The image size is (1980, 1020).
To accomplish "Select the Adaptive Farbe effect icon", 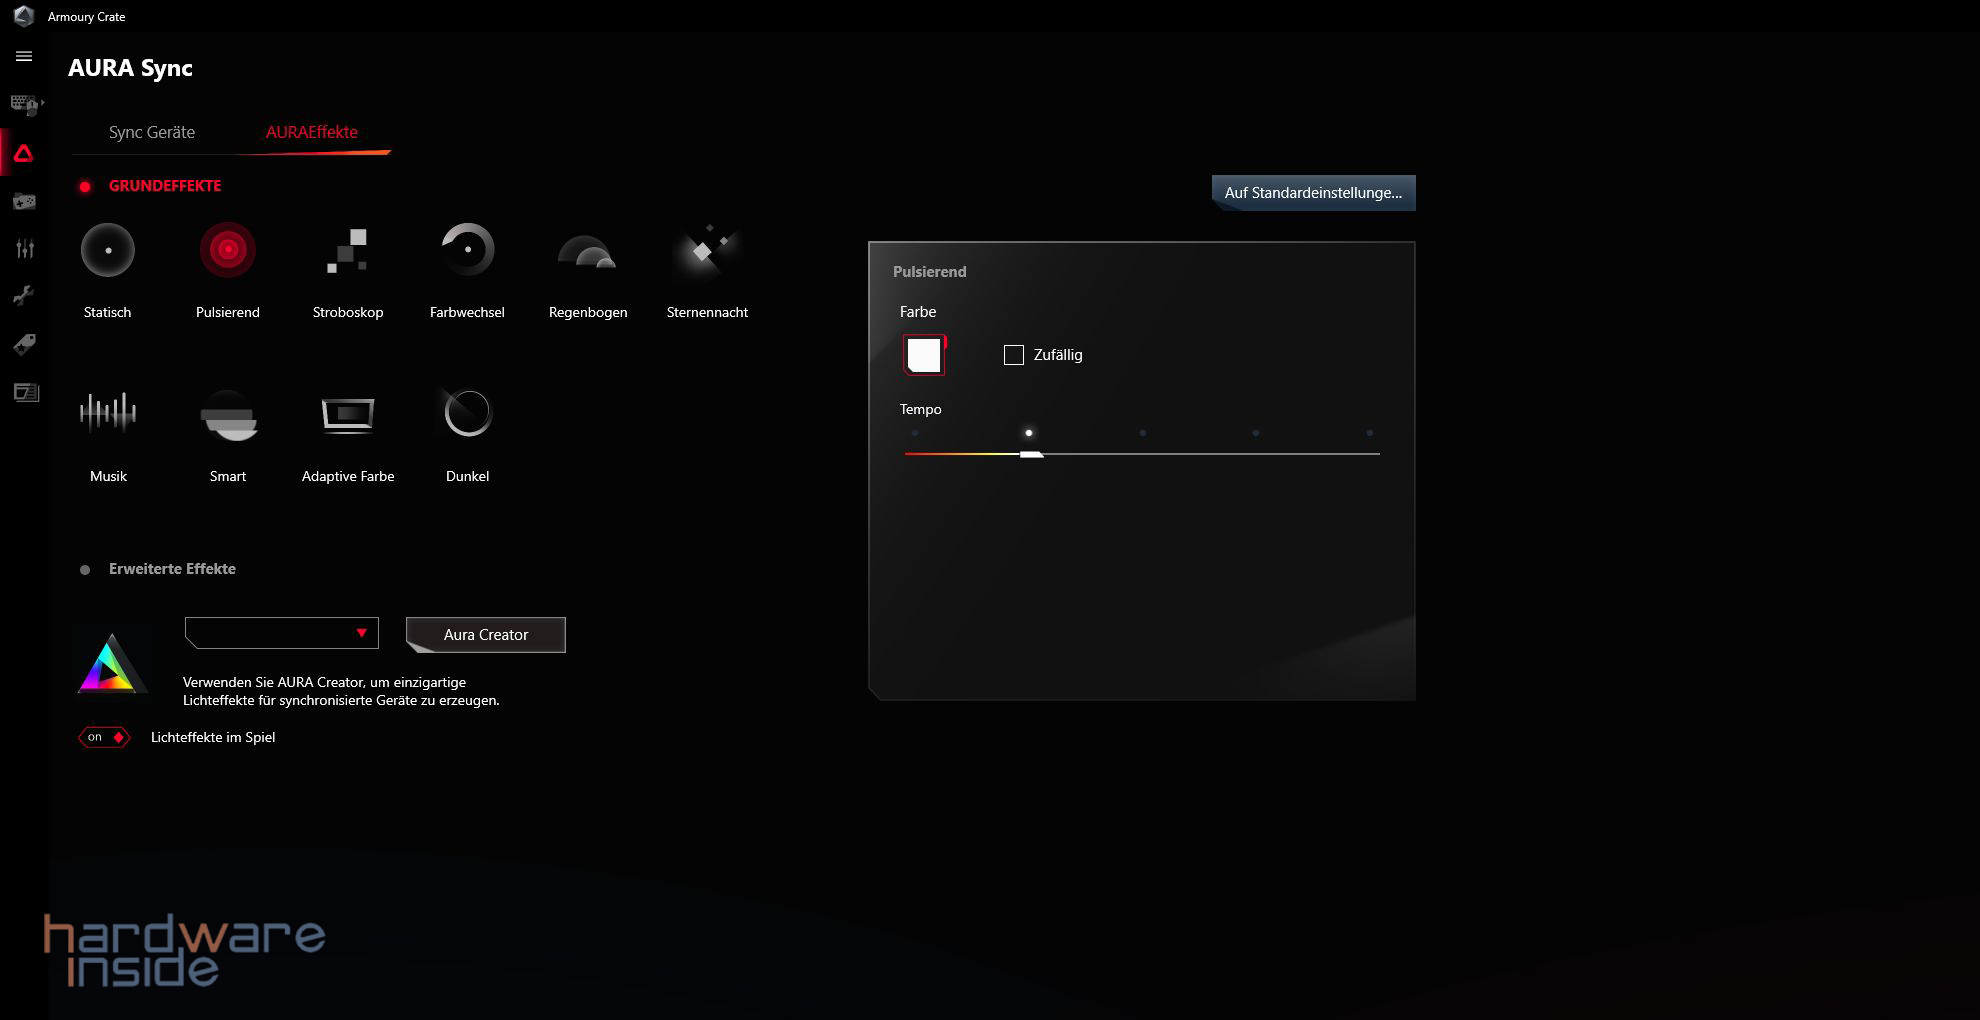I will pyautogui.click(x=347, y=413).
